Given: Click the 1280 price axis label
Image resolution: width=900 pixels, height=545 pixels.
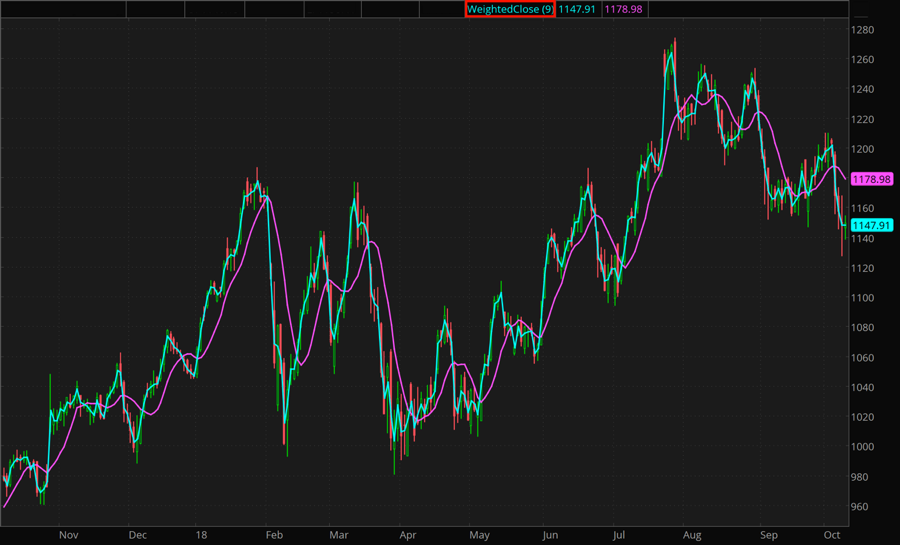Looking at the screenshot, I should pos(861,30).
